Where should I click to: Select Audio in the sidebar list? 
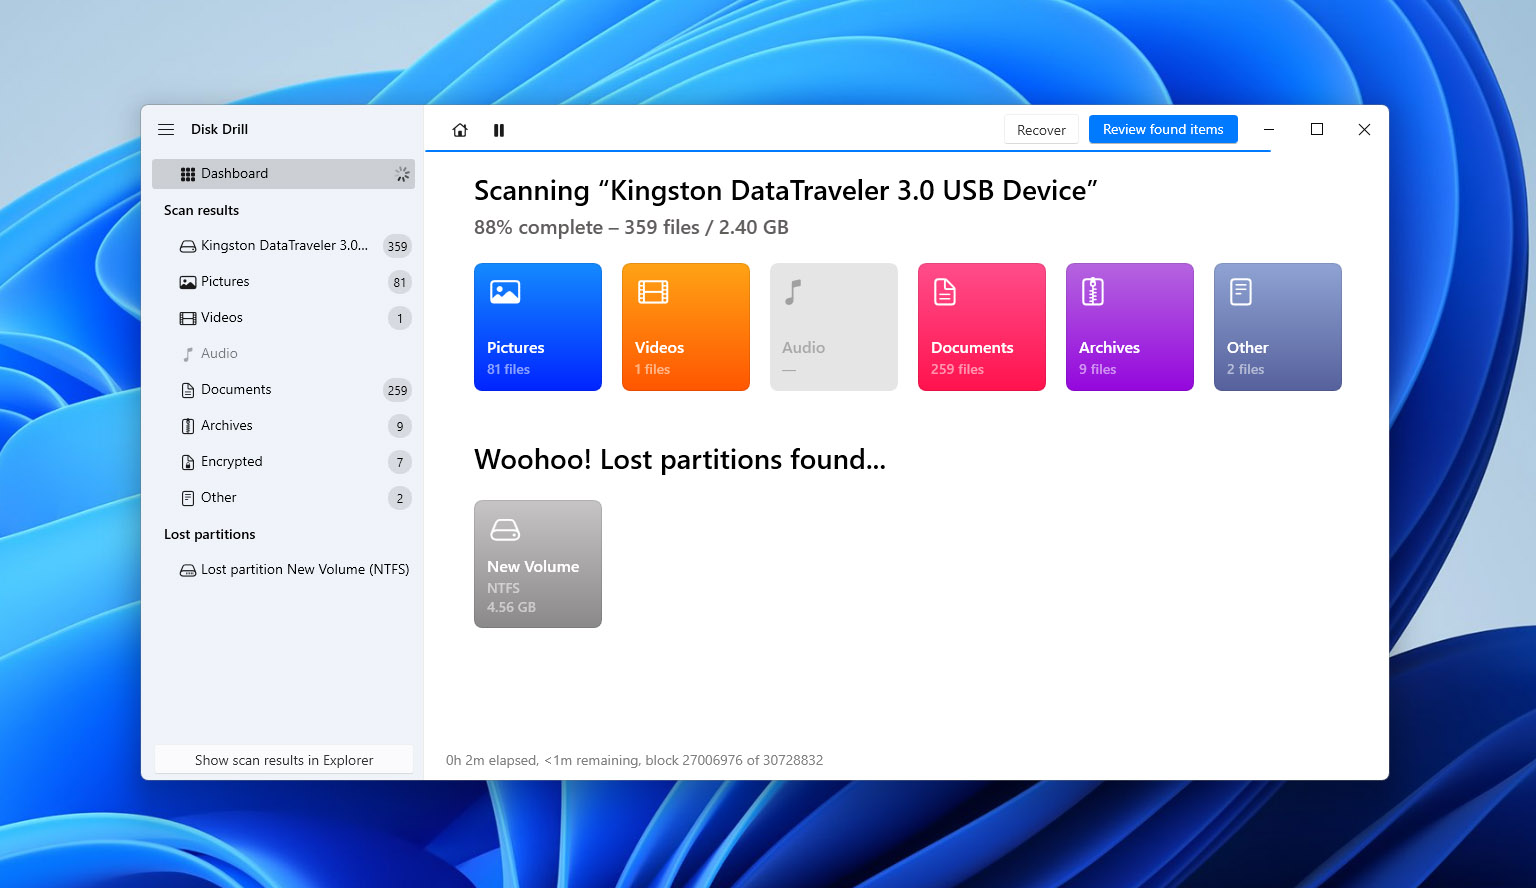[283, 354]
